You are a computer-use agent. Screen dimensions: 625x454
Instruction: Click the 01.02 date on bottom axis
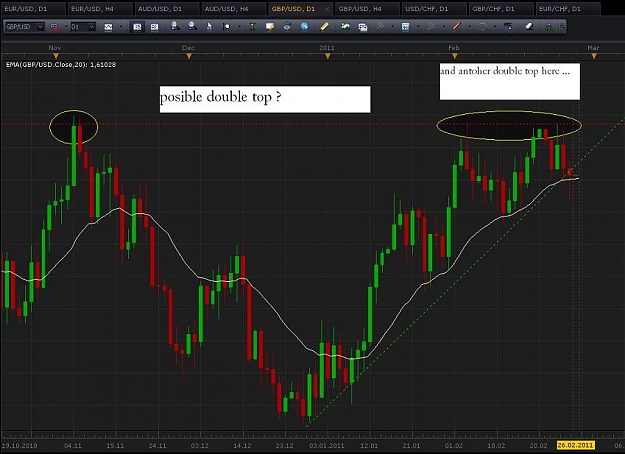[454, 446]
